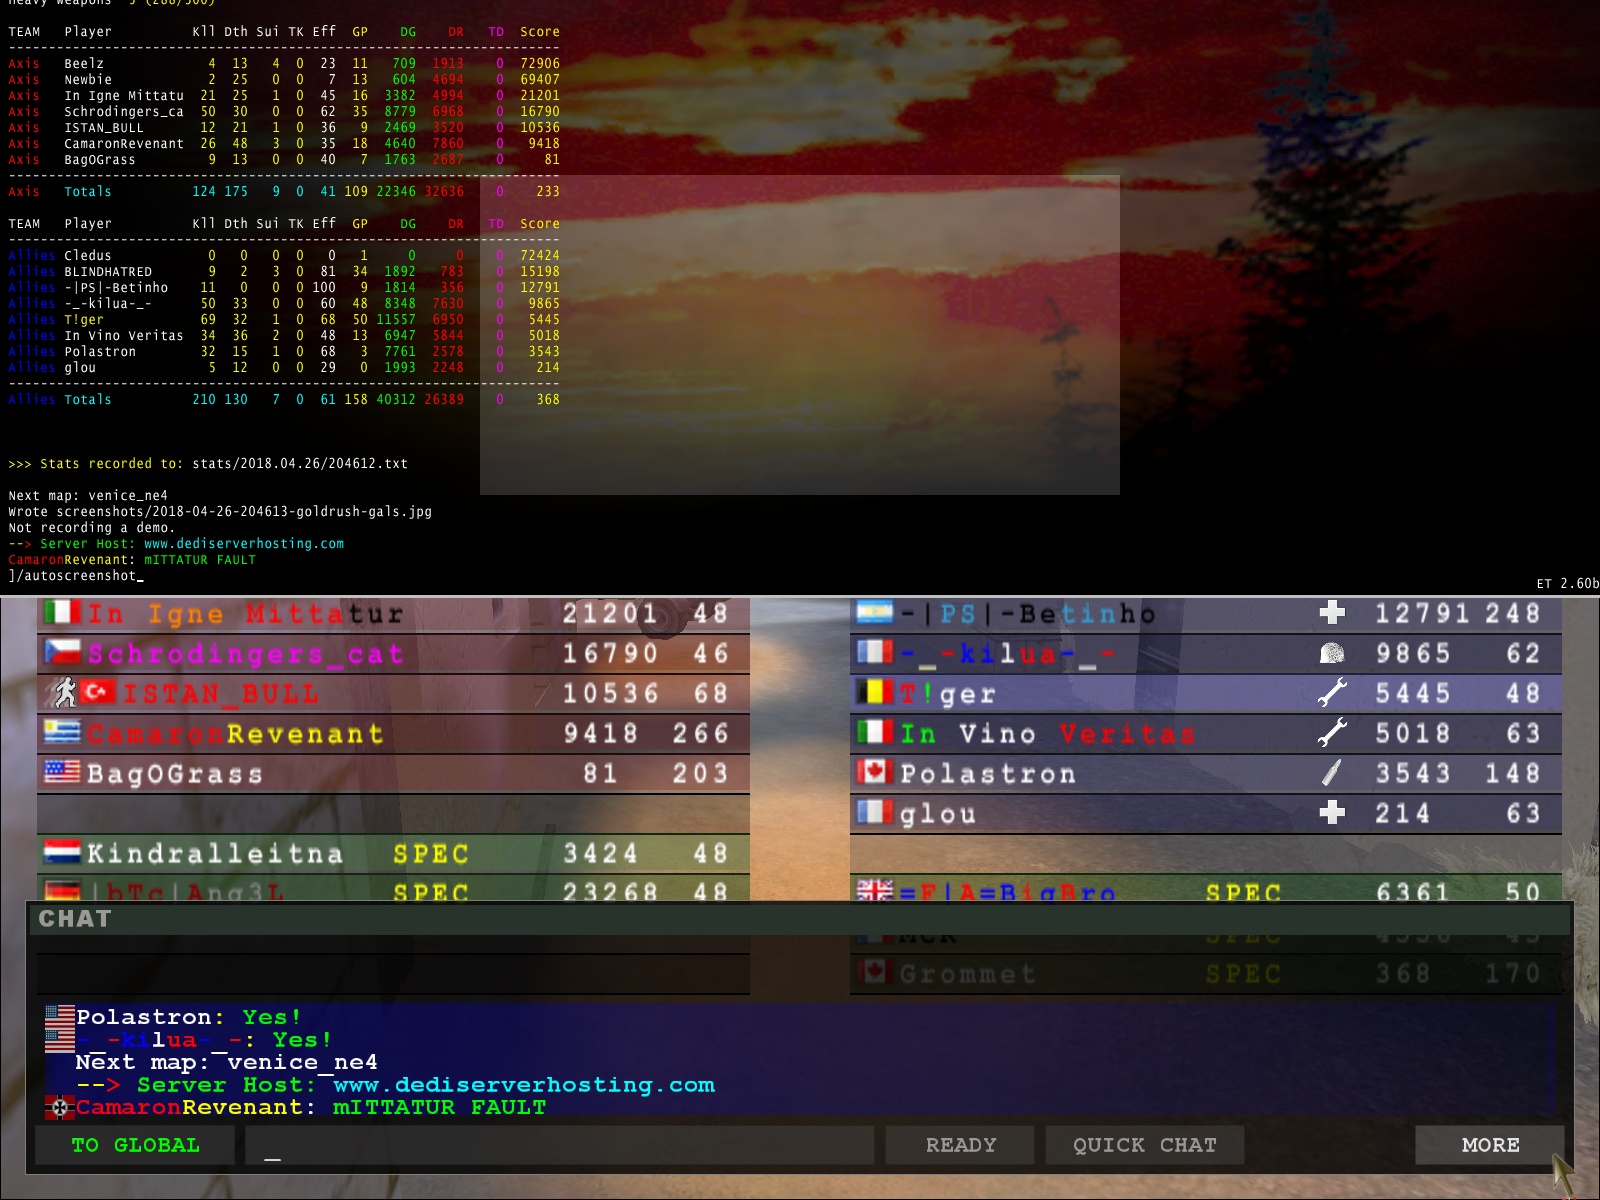Select glou name on Allies scoreboard
This screenshot has height=1200, width=1600.
tap(938, 814)
